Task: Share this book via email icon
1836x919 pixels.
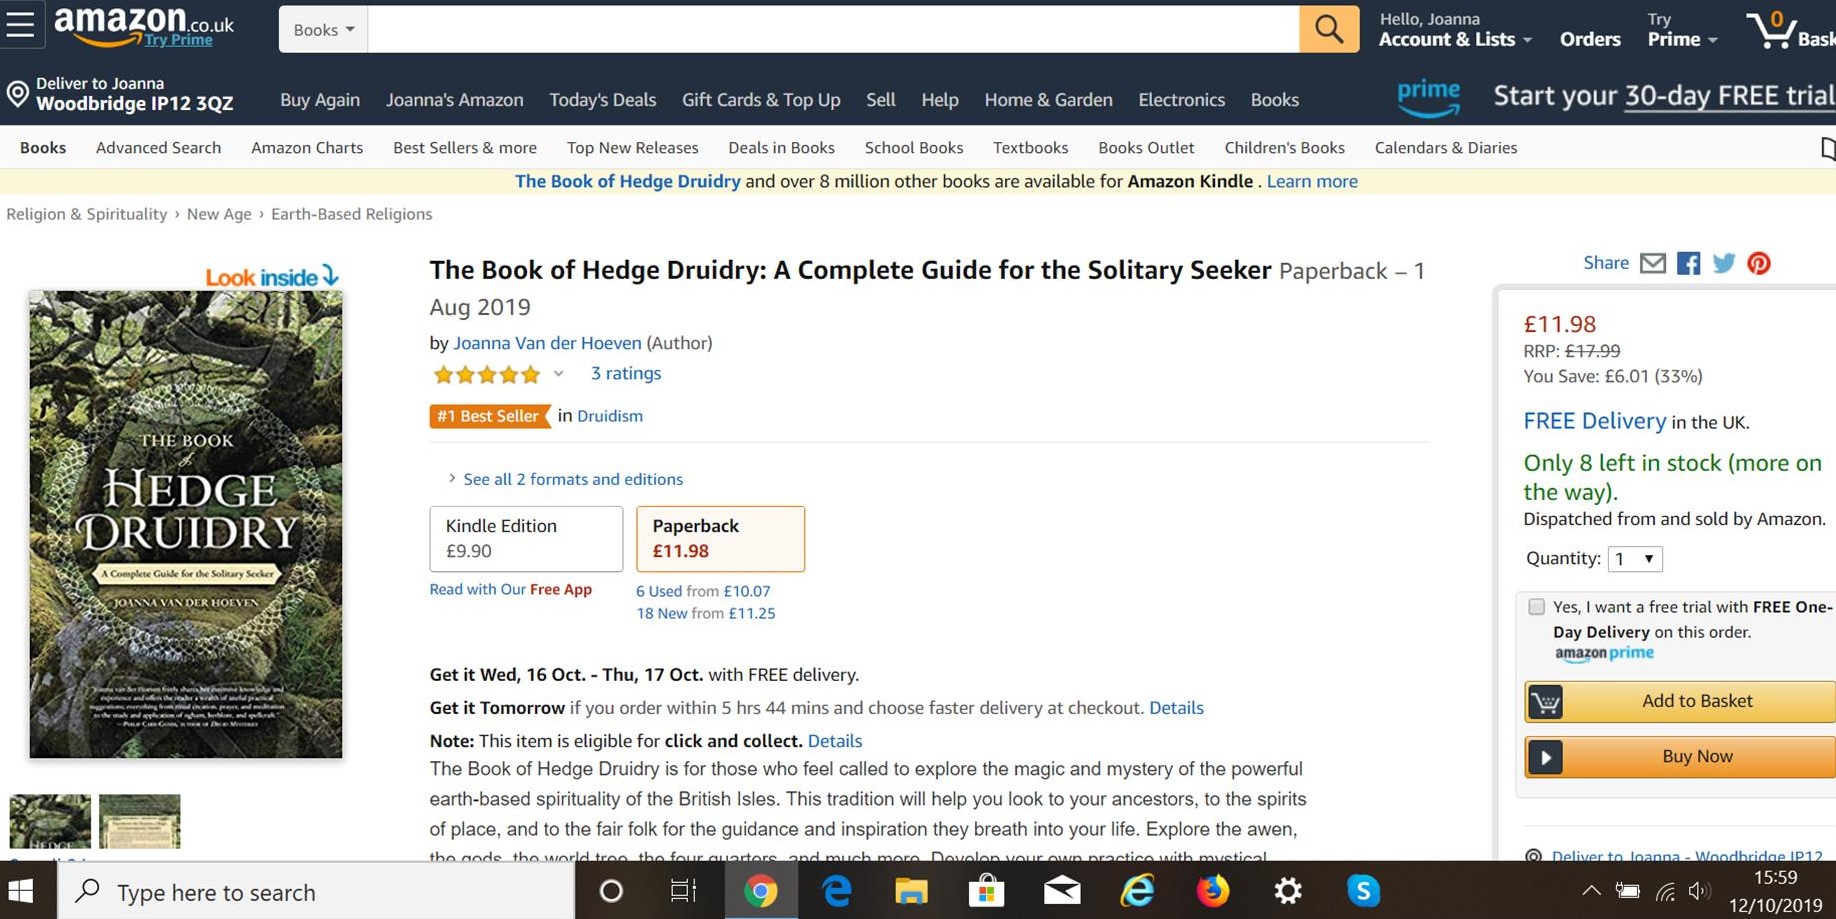Action: (x=1653, y=263)
